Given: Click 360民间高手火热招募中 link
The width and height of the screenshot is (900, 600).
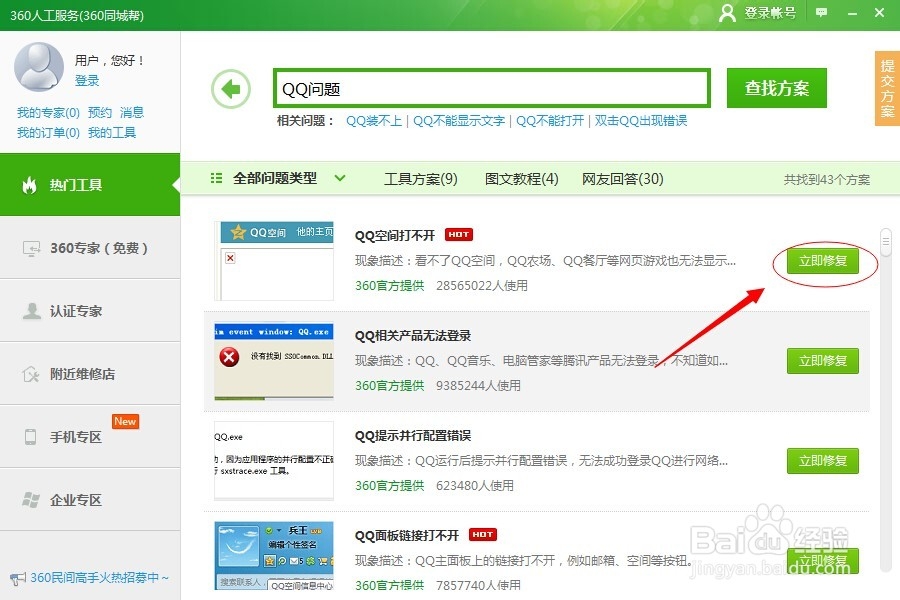Looking at the screenshot, I should tap(99, 578).
